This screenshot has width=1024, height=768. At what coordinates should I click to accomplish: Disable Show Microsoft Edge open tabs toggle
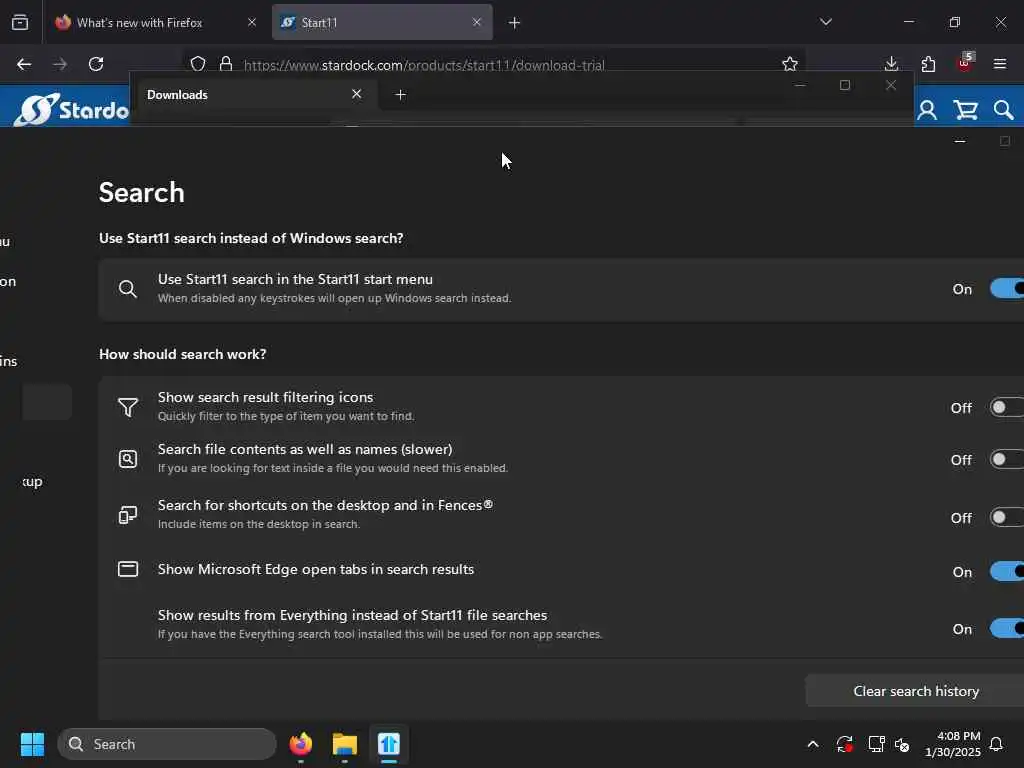[1006, 571]
